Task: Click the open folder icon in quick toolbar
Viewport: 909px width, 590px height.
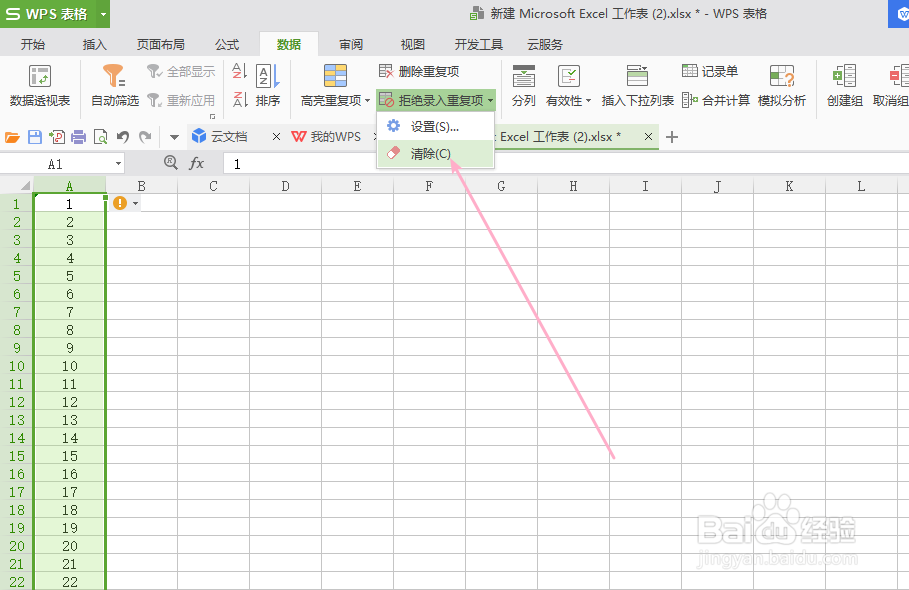Action: (x=12, y=137)
